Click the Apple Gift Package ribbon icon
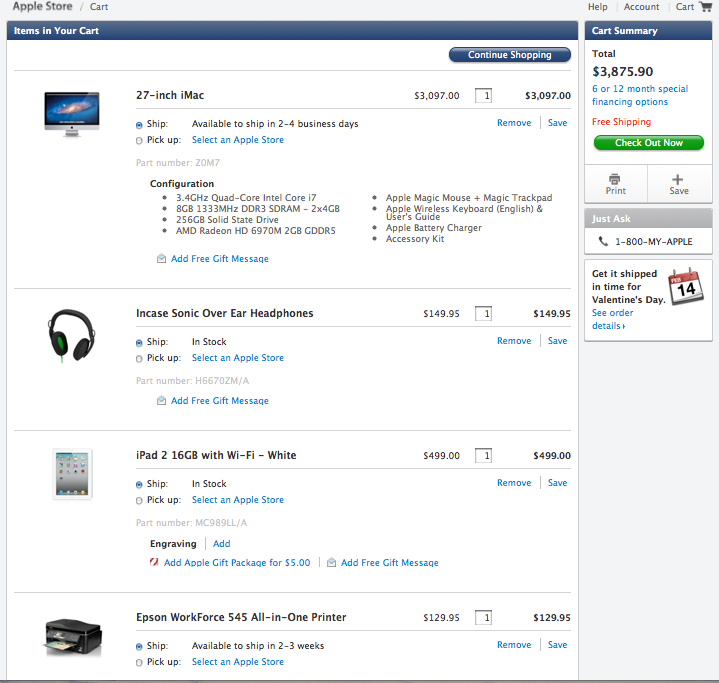 pos(154,562)
